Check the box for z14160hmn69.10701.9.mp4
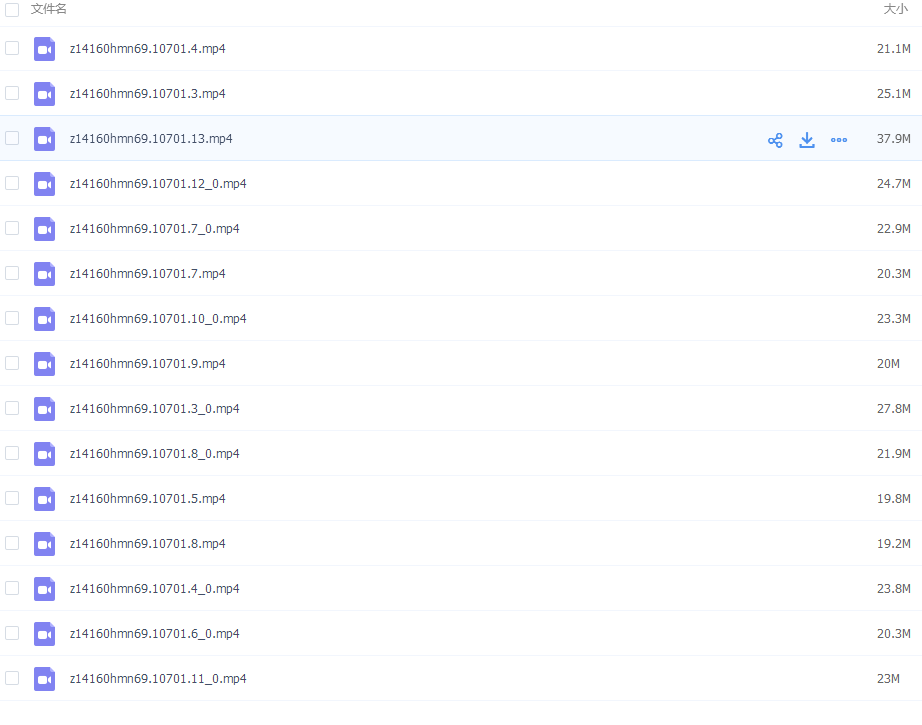Screen dimensions: 922x725 point(12,363)
